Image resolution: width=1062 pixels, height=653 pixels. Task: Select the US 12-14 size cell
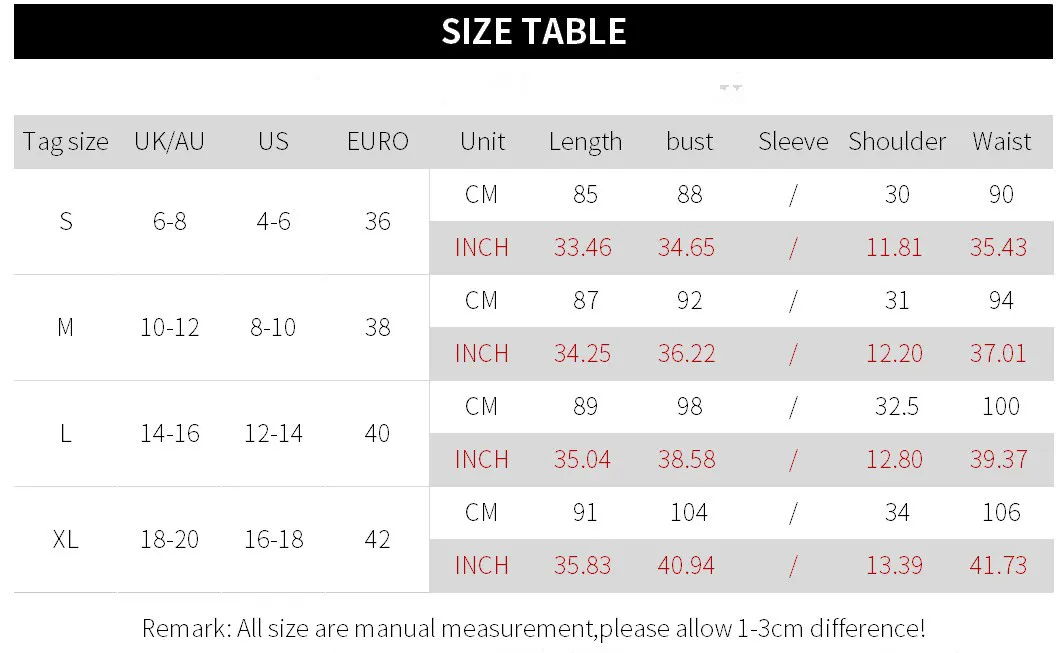pyautogui.click(x=273, y=434)
